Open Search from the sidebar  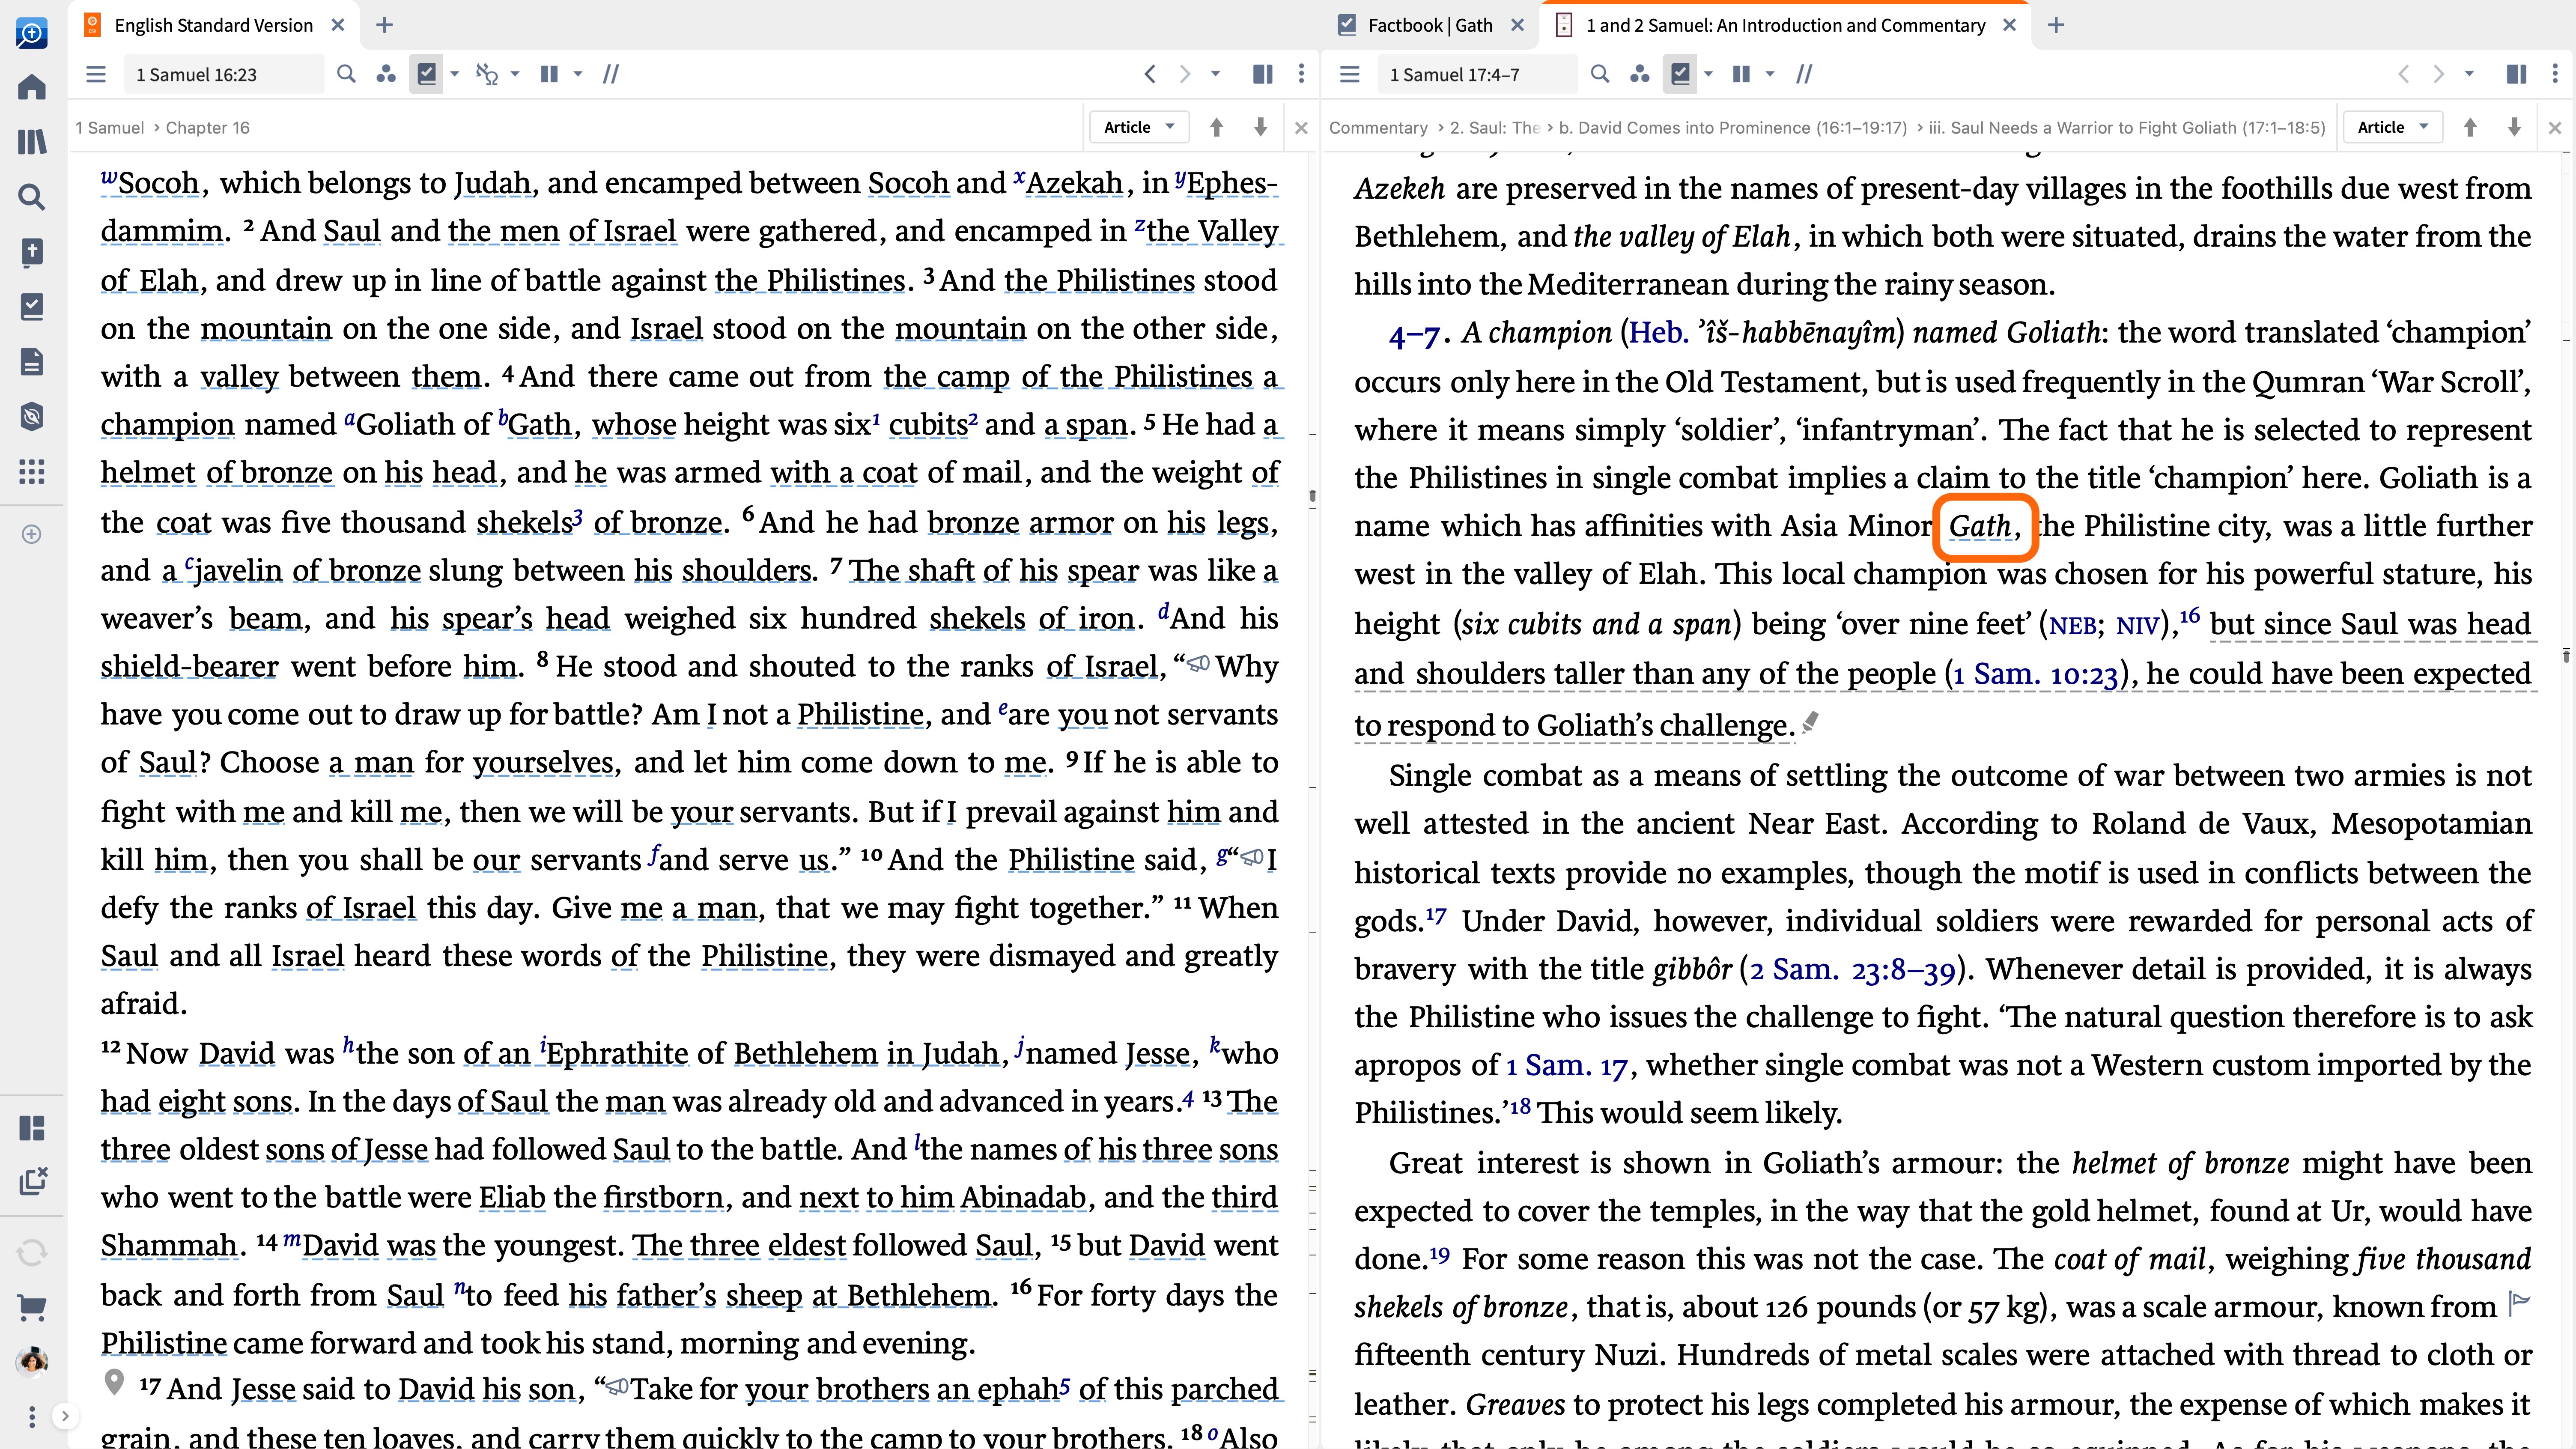click(32, 197)
